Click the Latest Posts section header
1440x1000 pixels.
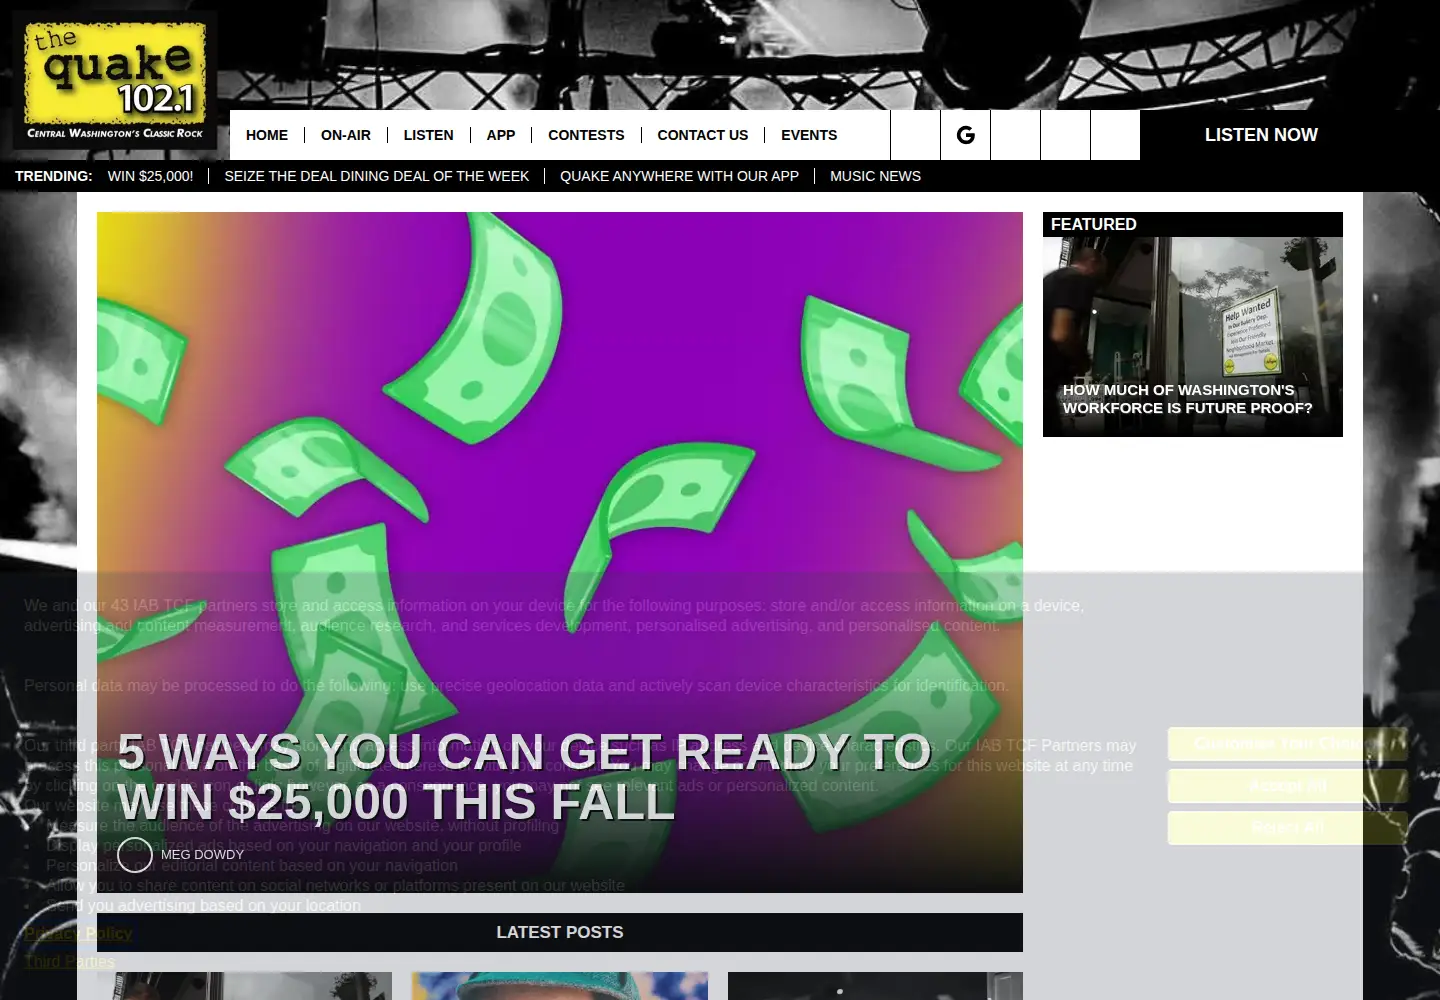(x=560, y=932)
